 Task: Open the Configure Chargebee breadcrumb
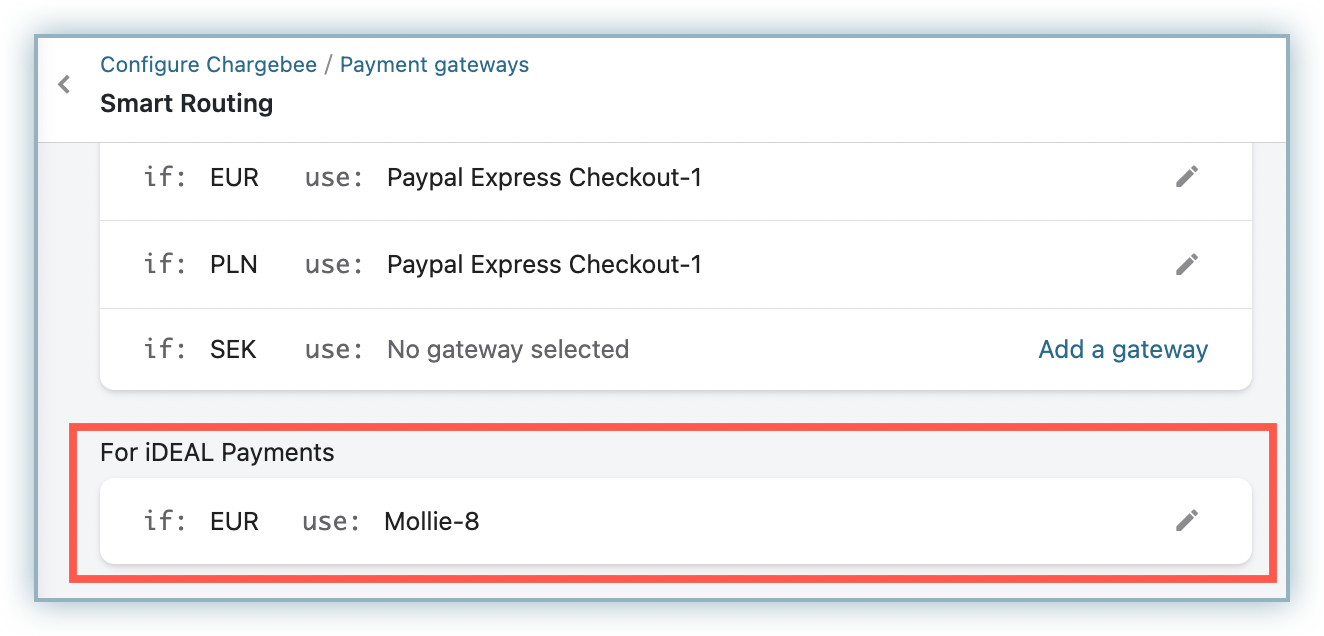(208, 65)
